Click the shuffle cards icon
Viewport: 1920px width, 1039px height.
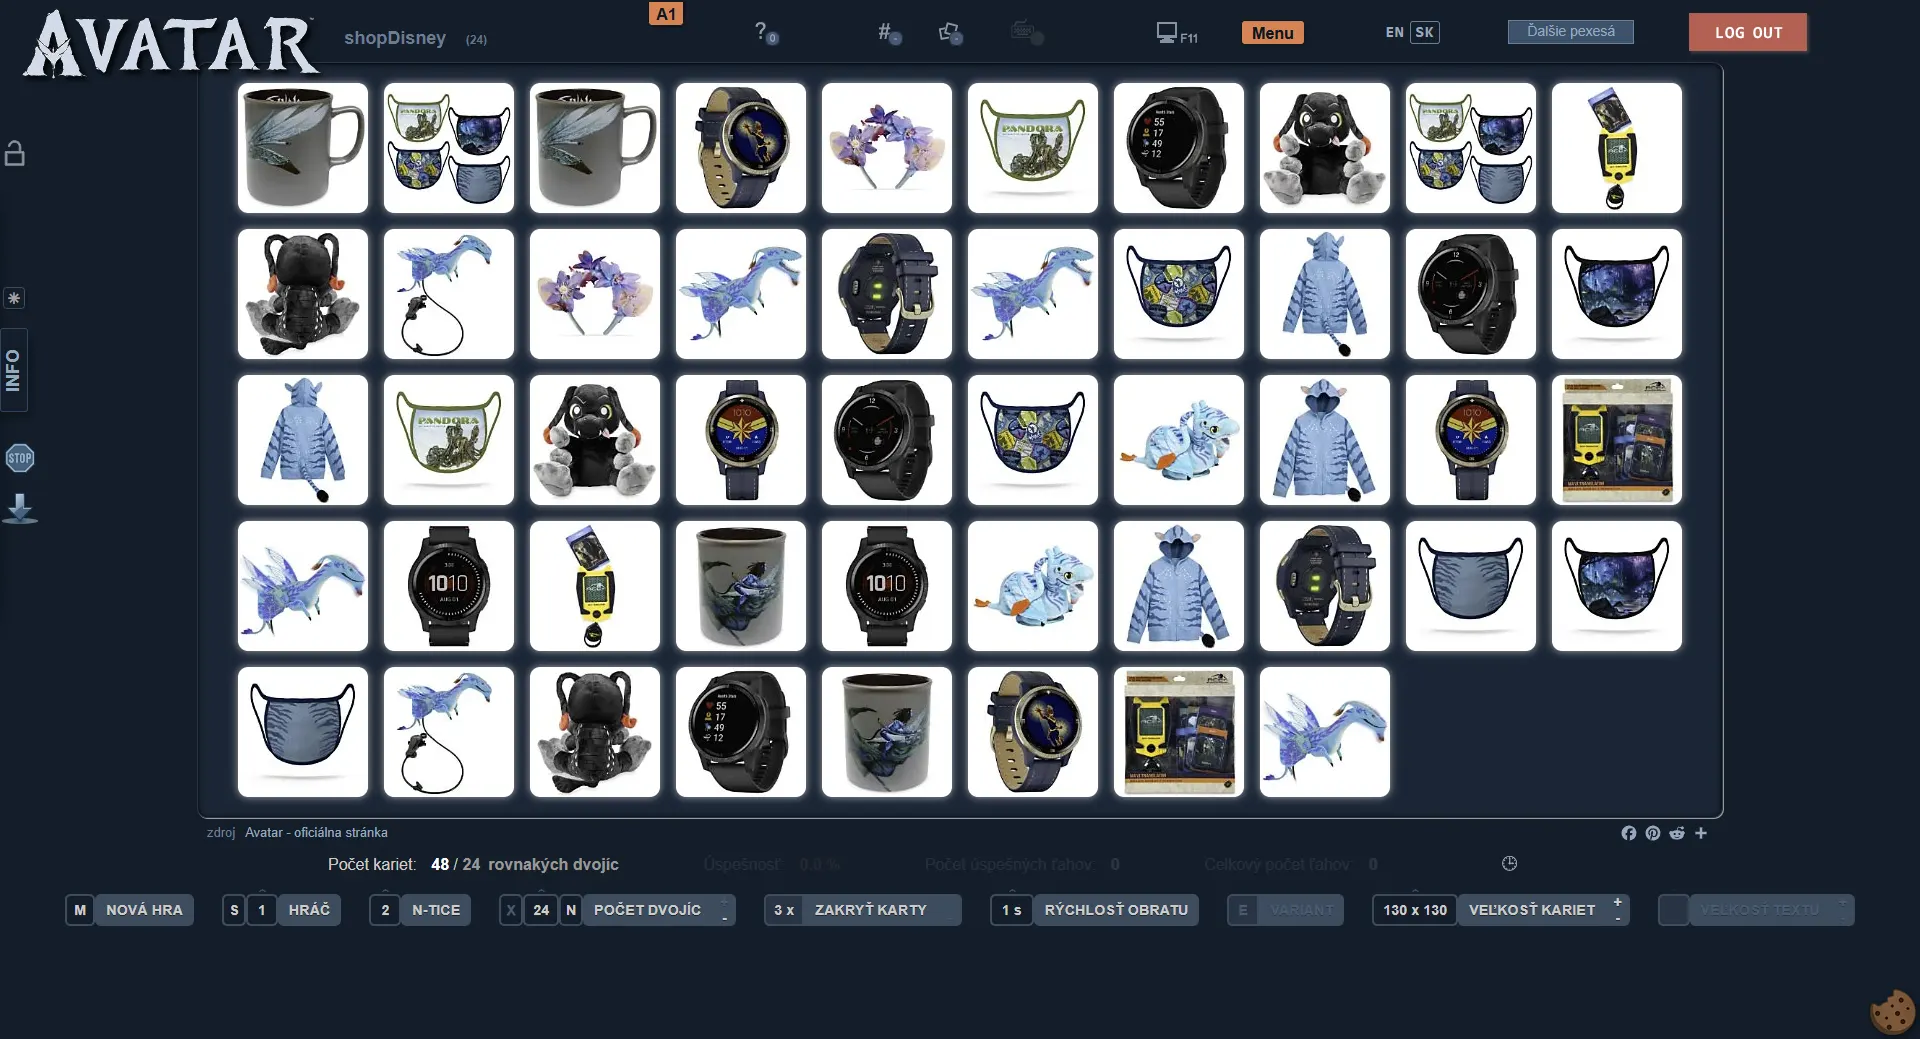(950, 33)
